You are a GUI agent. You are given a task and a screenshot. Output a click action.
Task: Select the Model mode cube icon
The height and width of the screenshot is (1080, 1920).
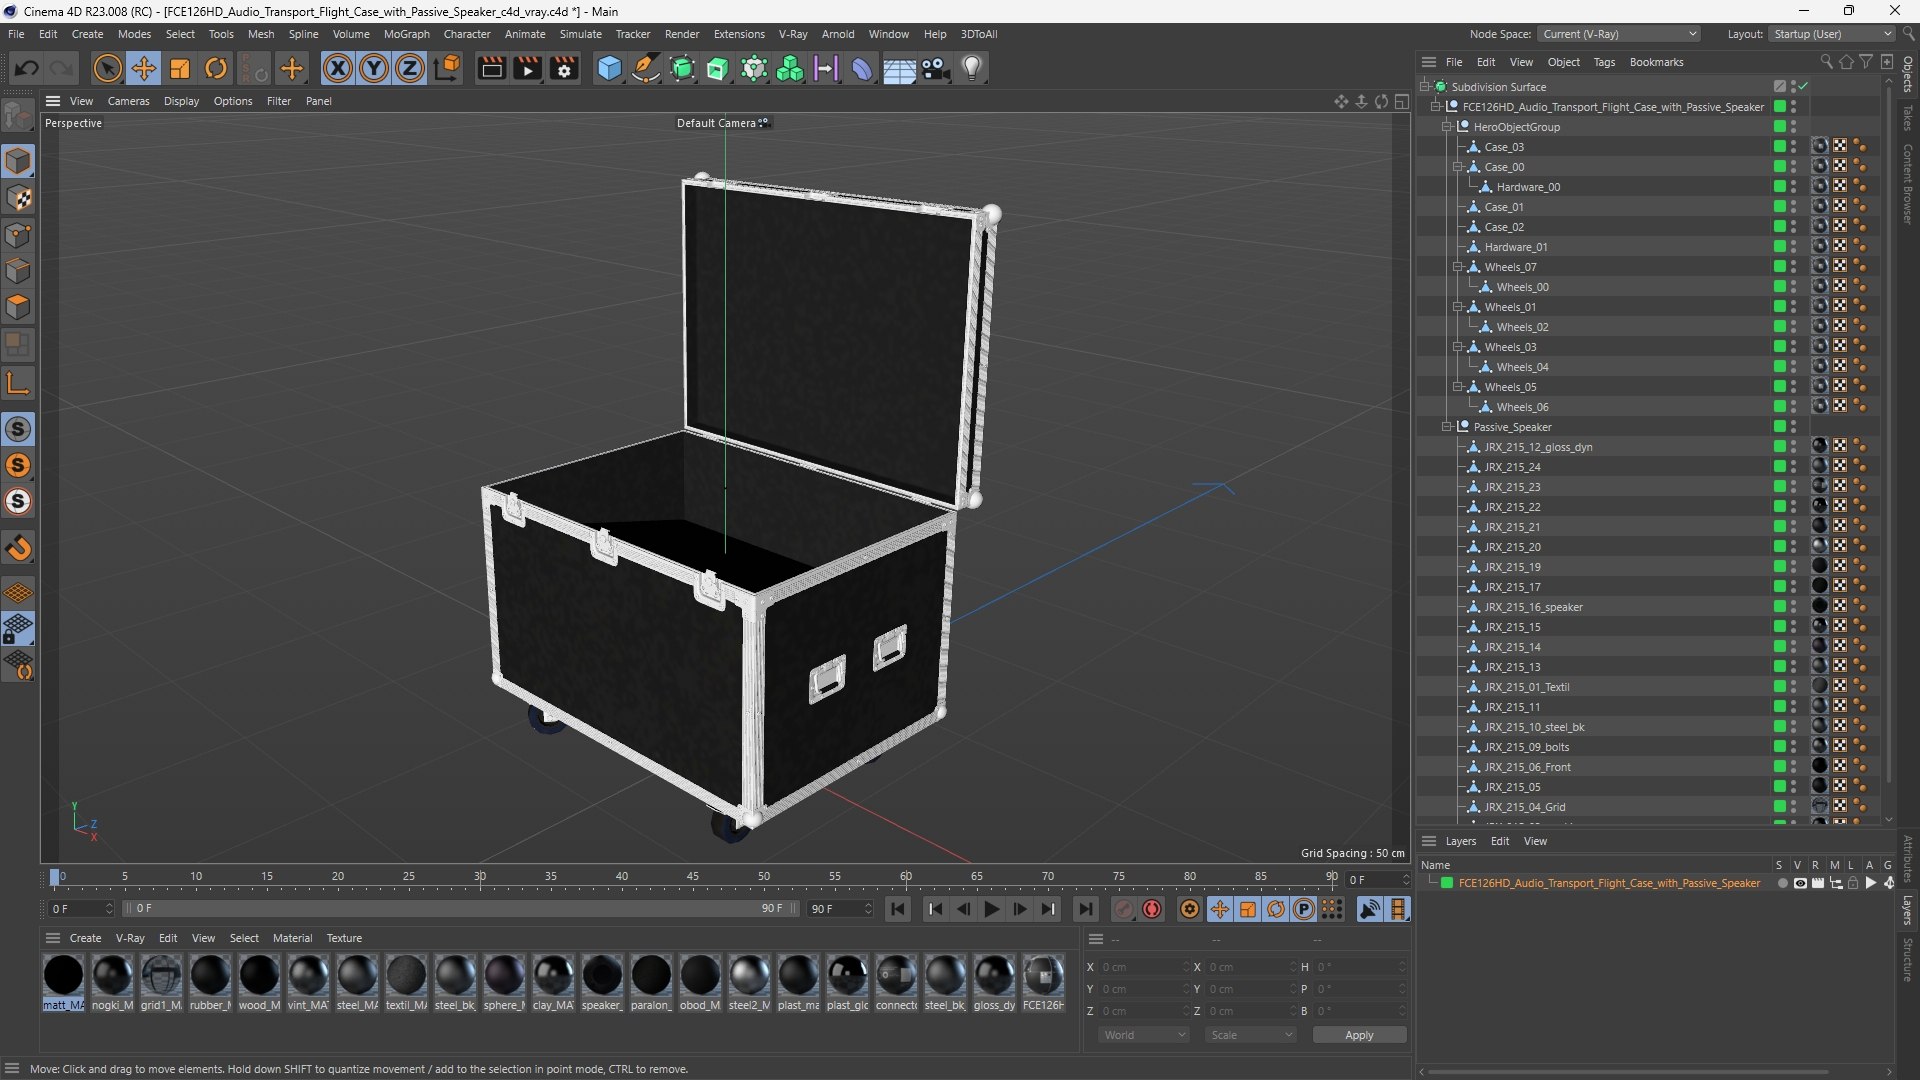pyautogui.click(x=18, y=161)
